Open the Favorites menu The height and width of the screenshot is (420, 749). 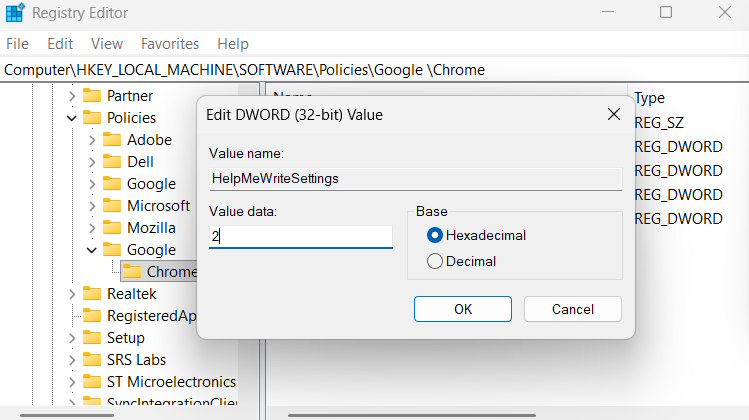170,44
